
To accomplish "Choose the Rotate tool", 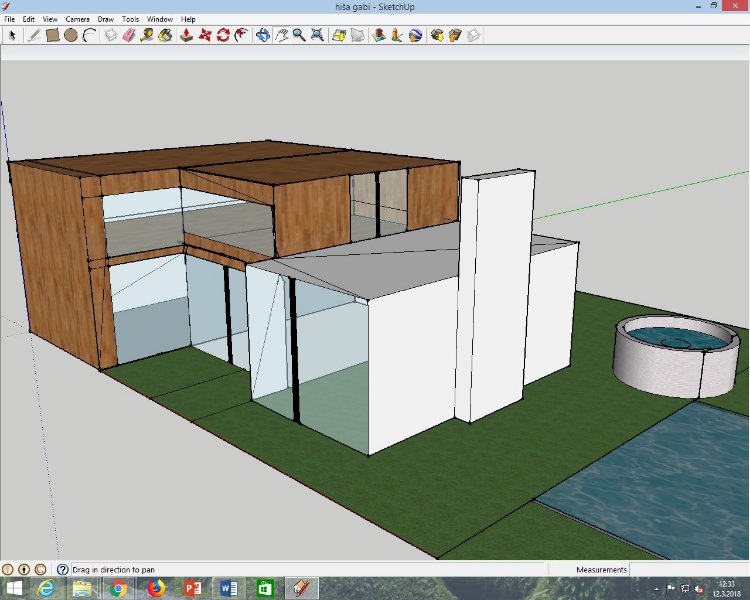I will pos(223,35).
